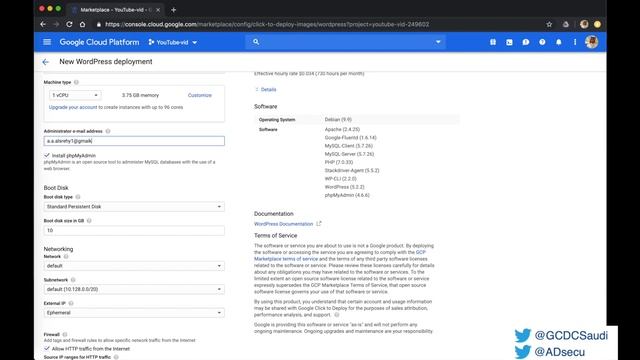Show help for Boot disk type
This screenshot has width=640, height=360.
tap(78, 197)
